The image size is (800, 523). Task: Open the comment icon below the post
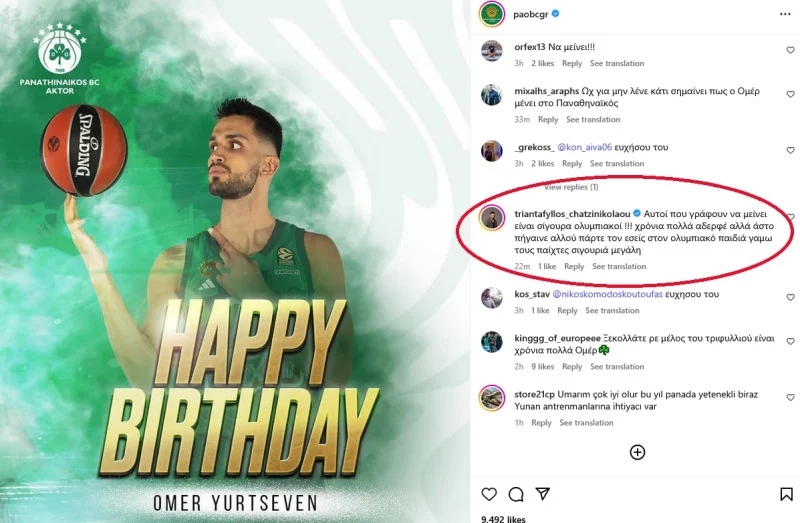[x=516, y=494]
